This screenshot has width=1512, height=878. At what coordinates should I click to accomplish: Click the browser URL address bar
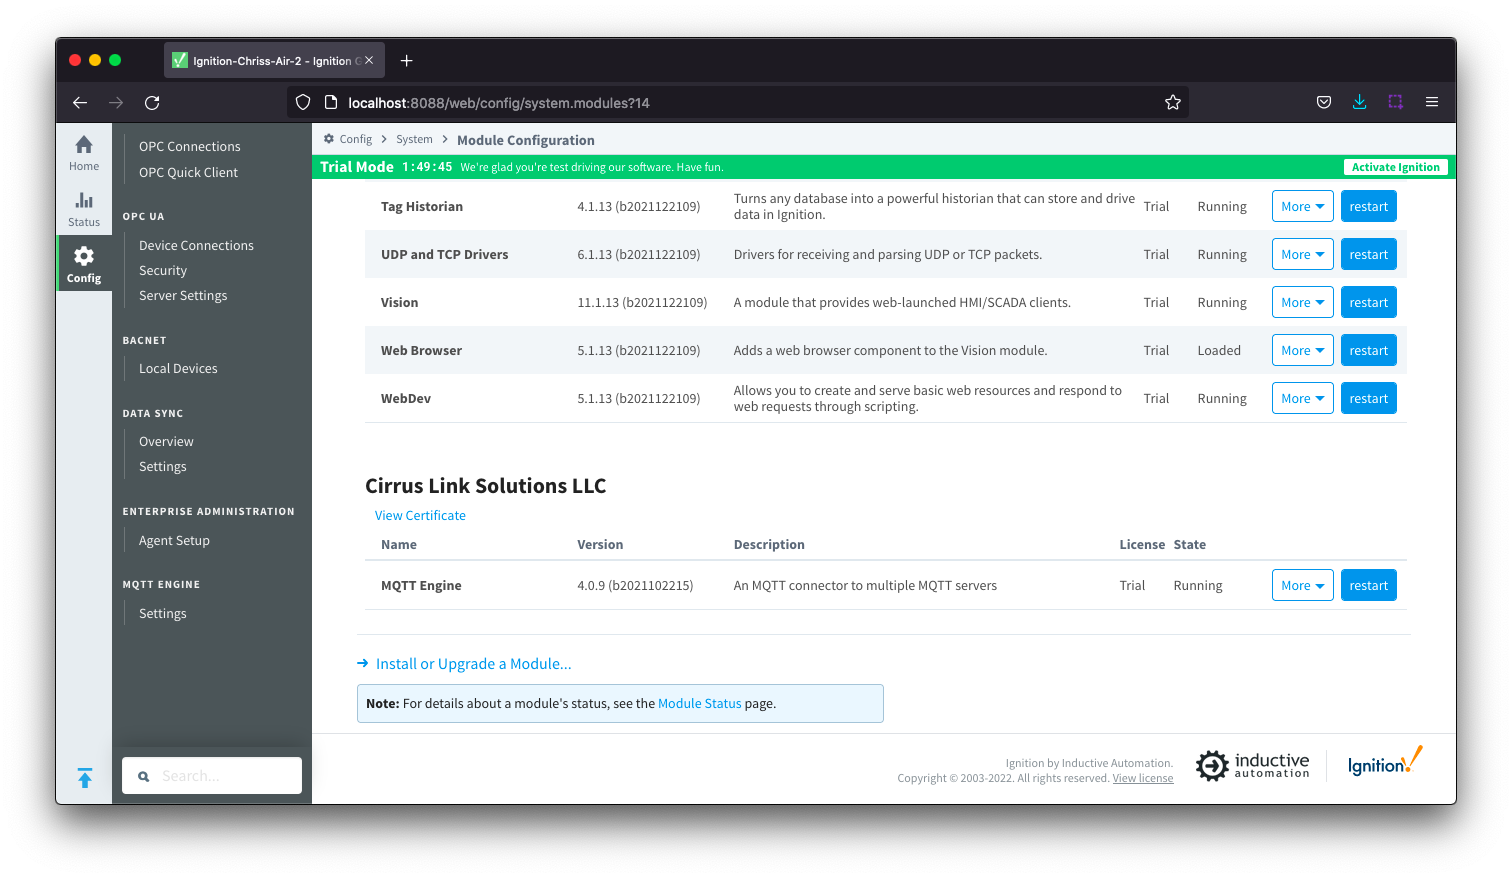tap(737, 102)
